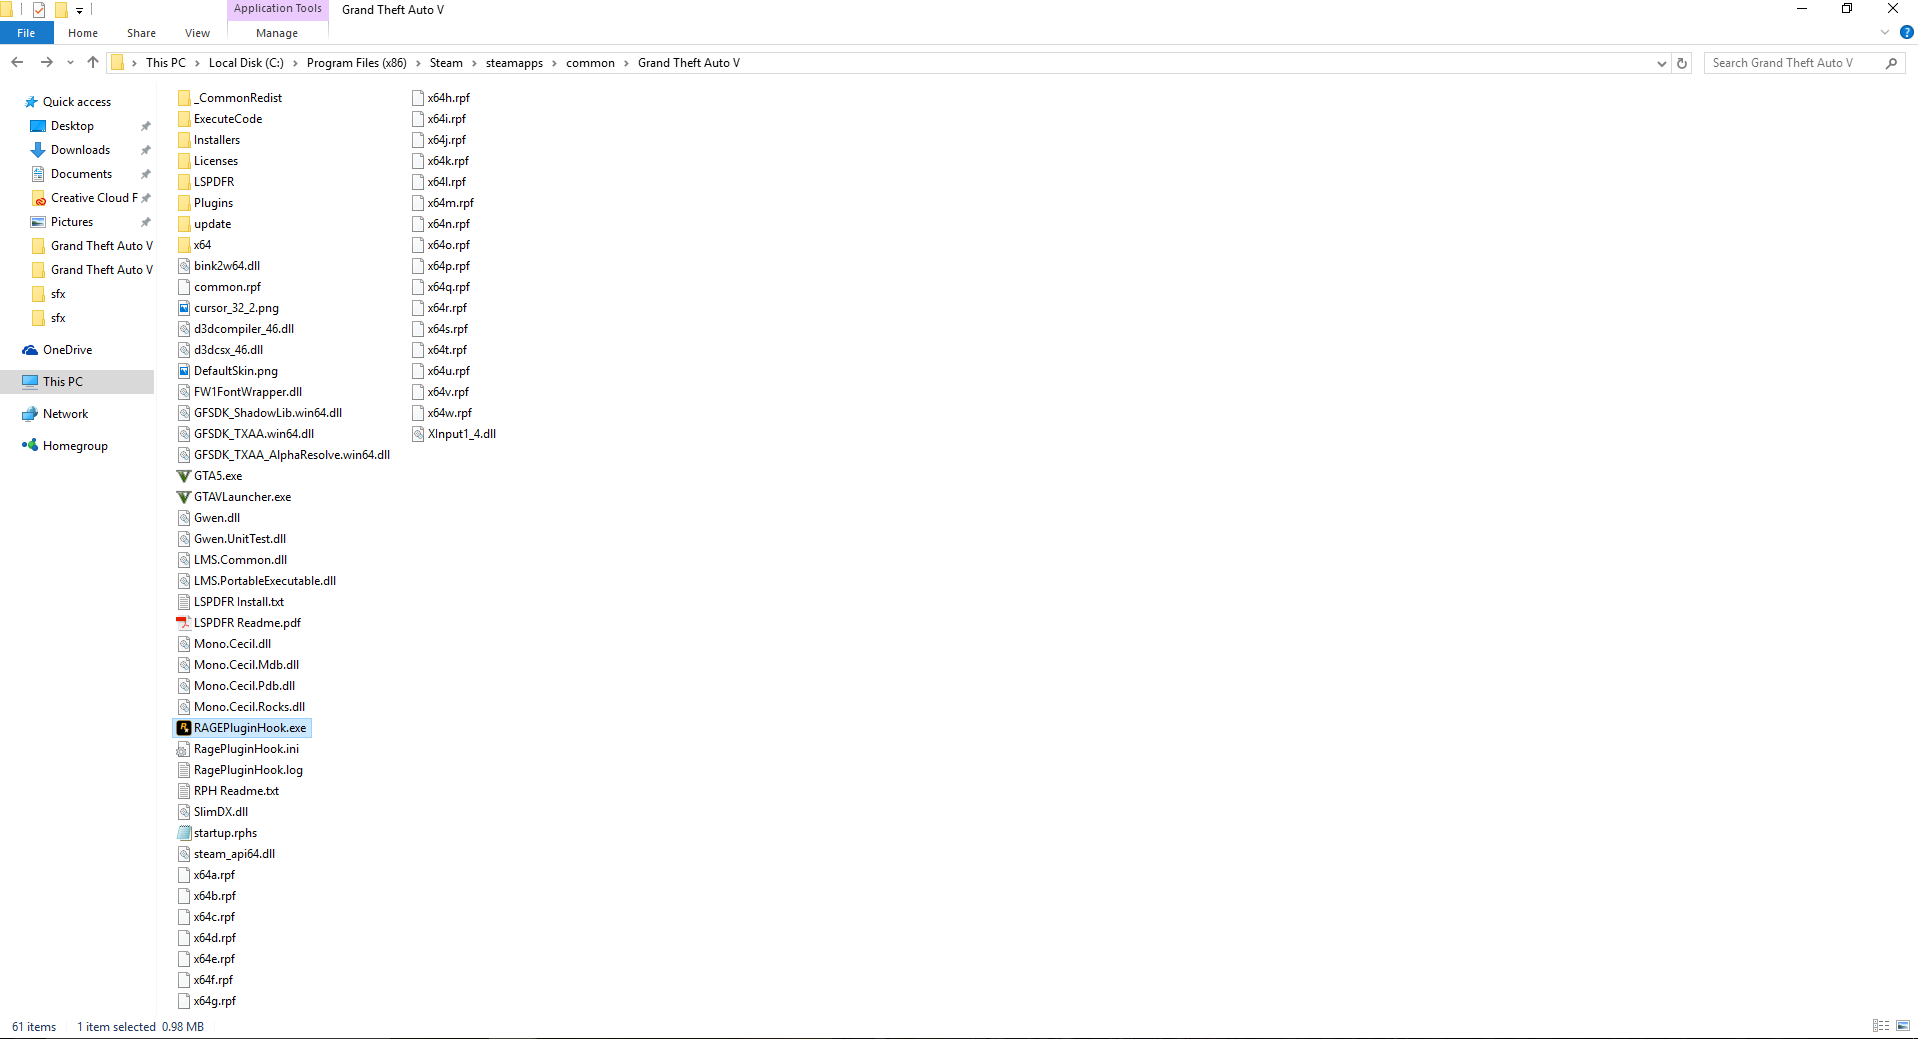
Task: Expand the Steam breadcrumb chevron
Action: pyautogui.click(x=474, y=63)
